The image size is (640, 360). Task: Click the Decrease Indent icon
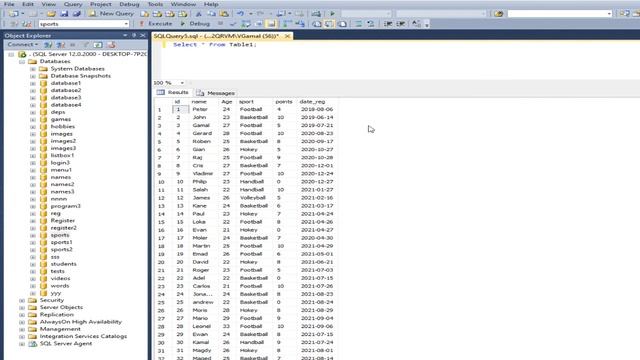[388, 24]
